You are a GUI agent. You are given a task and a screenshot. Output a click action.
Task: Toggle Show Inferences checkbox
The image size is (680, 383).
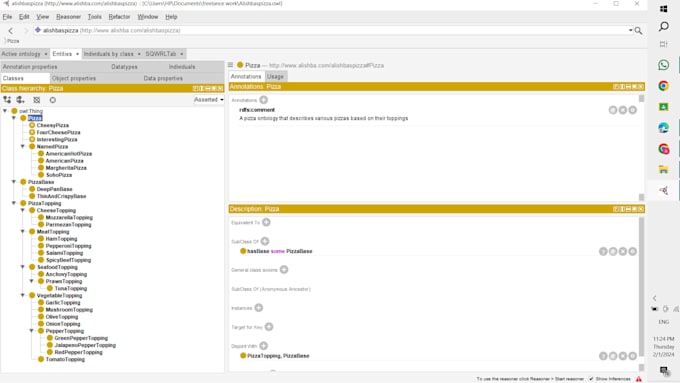(x=591, y=379)
